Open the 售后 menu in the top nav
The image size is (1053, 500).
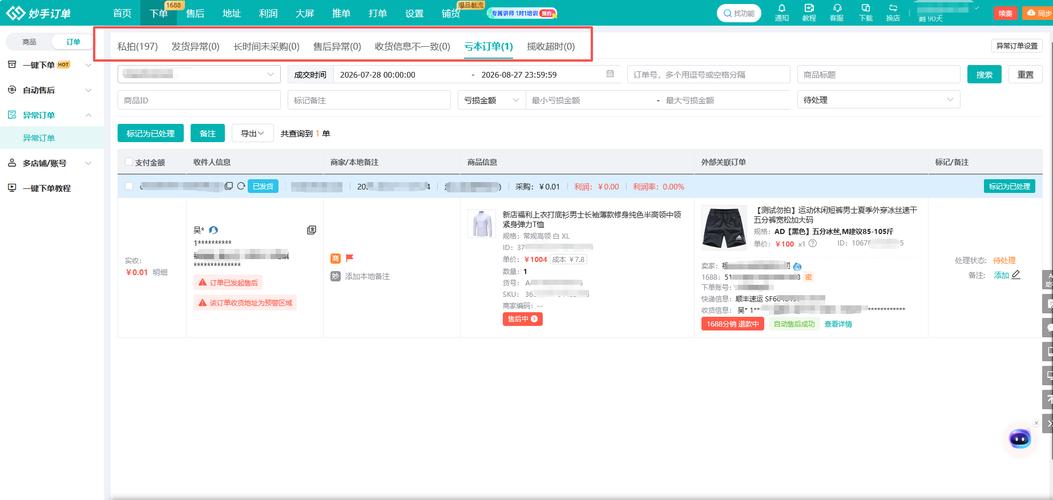195,13
